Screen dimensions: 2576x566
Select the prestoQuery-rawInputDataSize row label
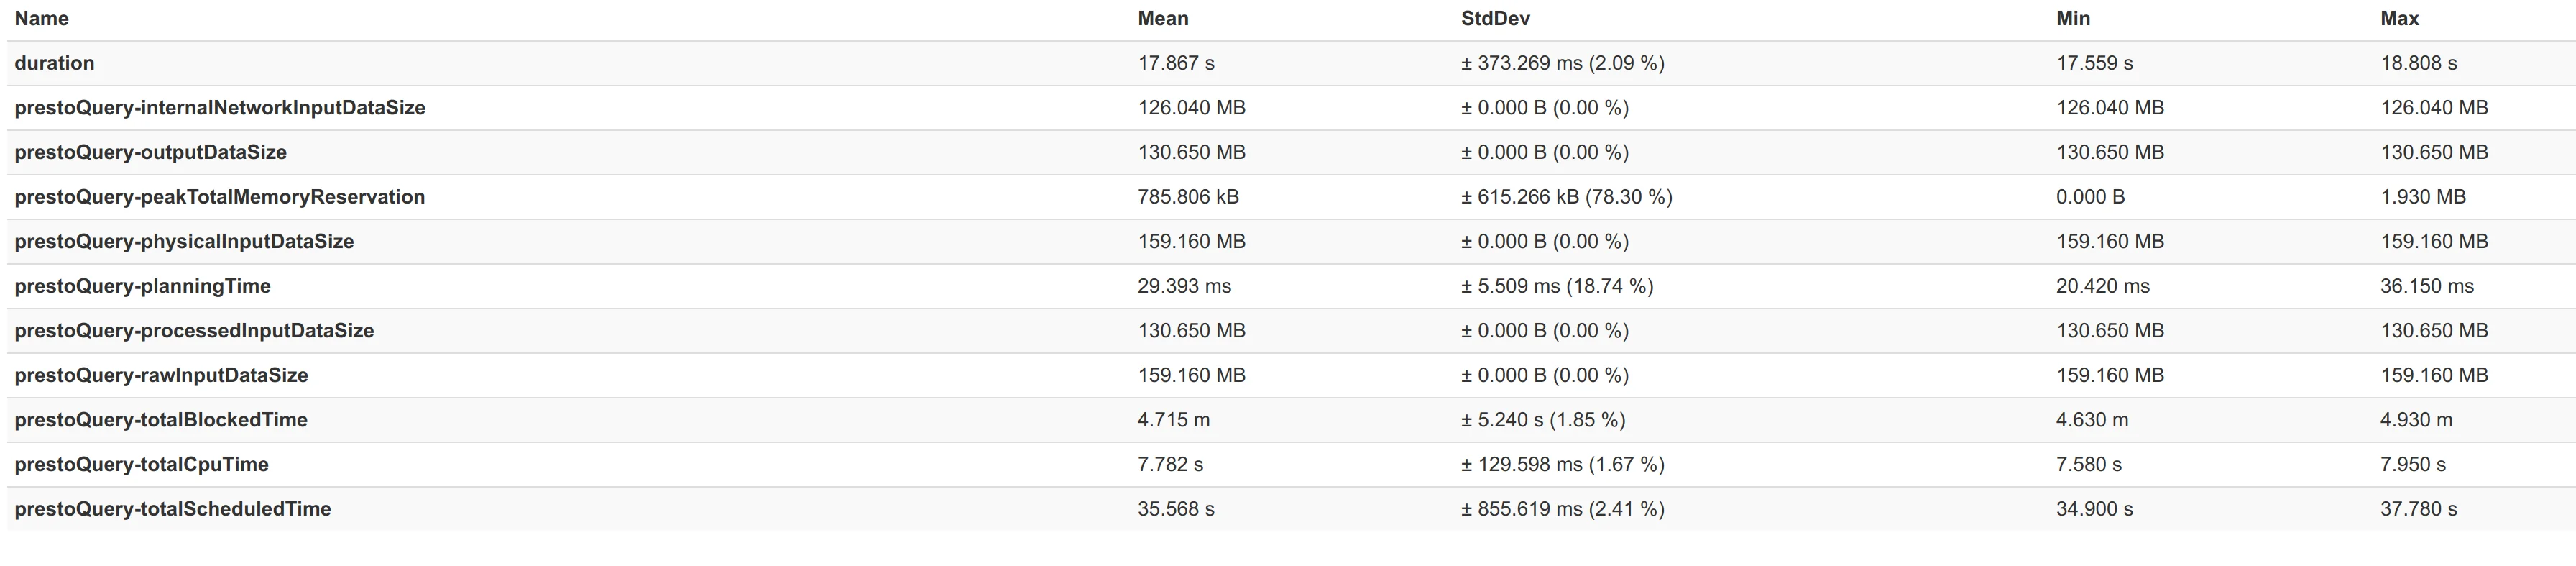pyautogui.click(x=161, y=375)
